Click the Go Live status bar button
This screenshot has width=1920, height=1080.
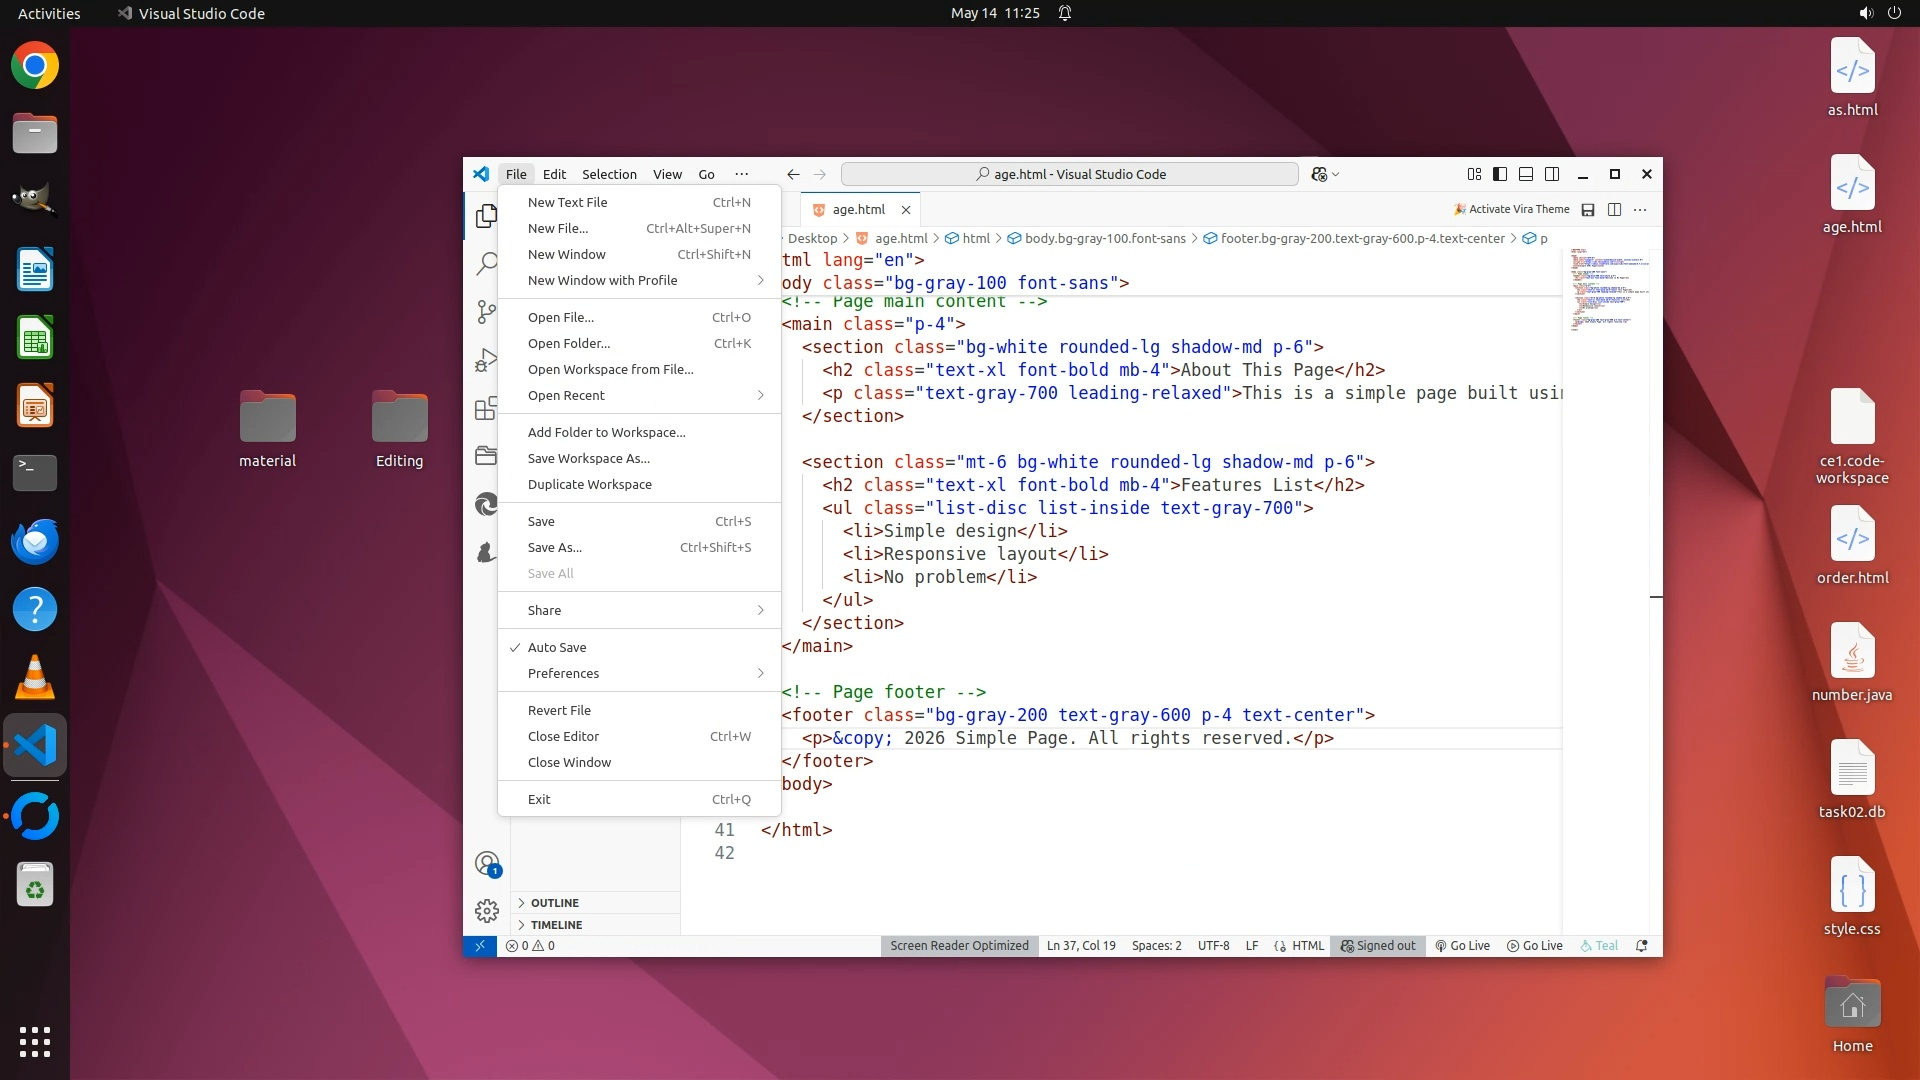point(1463,945)
